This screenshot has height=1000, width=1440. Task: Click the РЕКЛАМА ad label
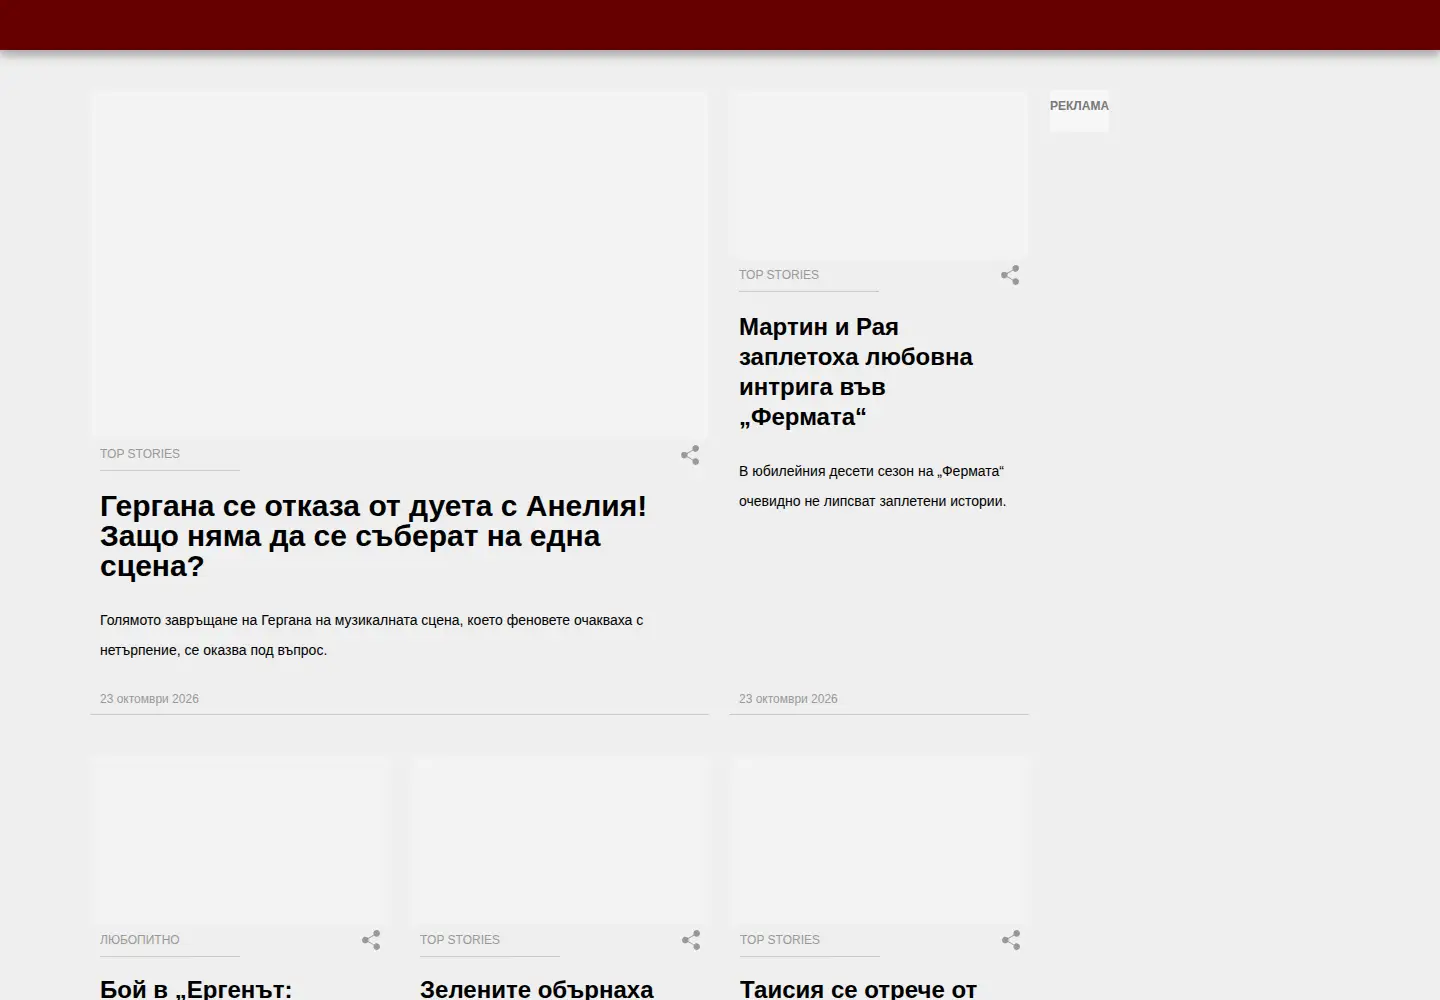tap(1079, 106)
